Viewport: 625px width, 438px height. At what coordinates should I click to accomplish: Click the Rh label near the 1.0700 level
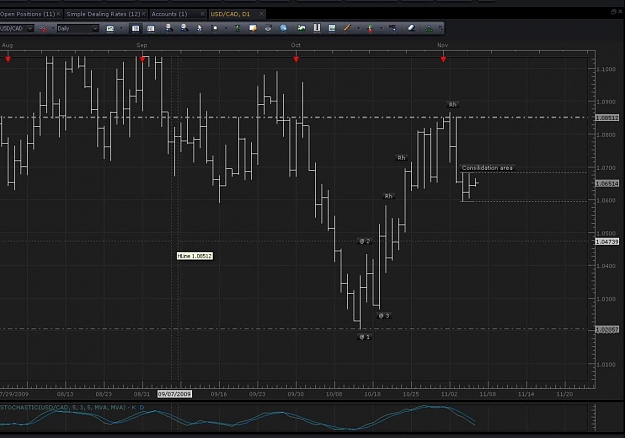pyautogui.click(x=401, y=158)
